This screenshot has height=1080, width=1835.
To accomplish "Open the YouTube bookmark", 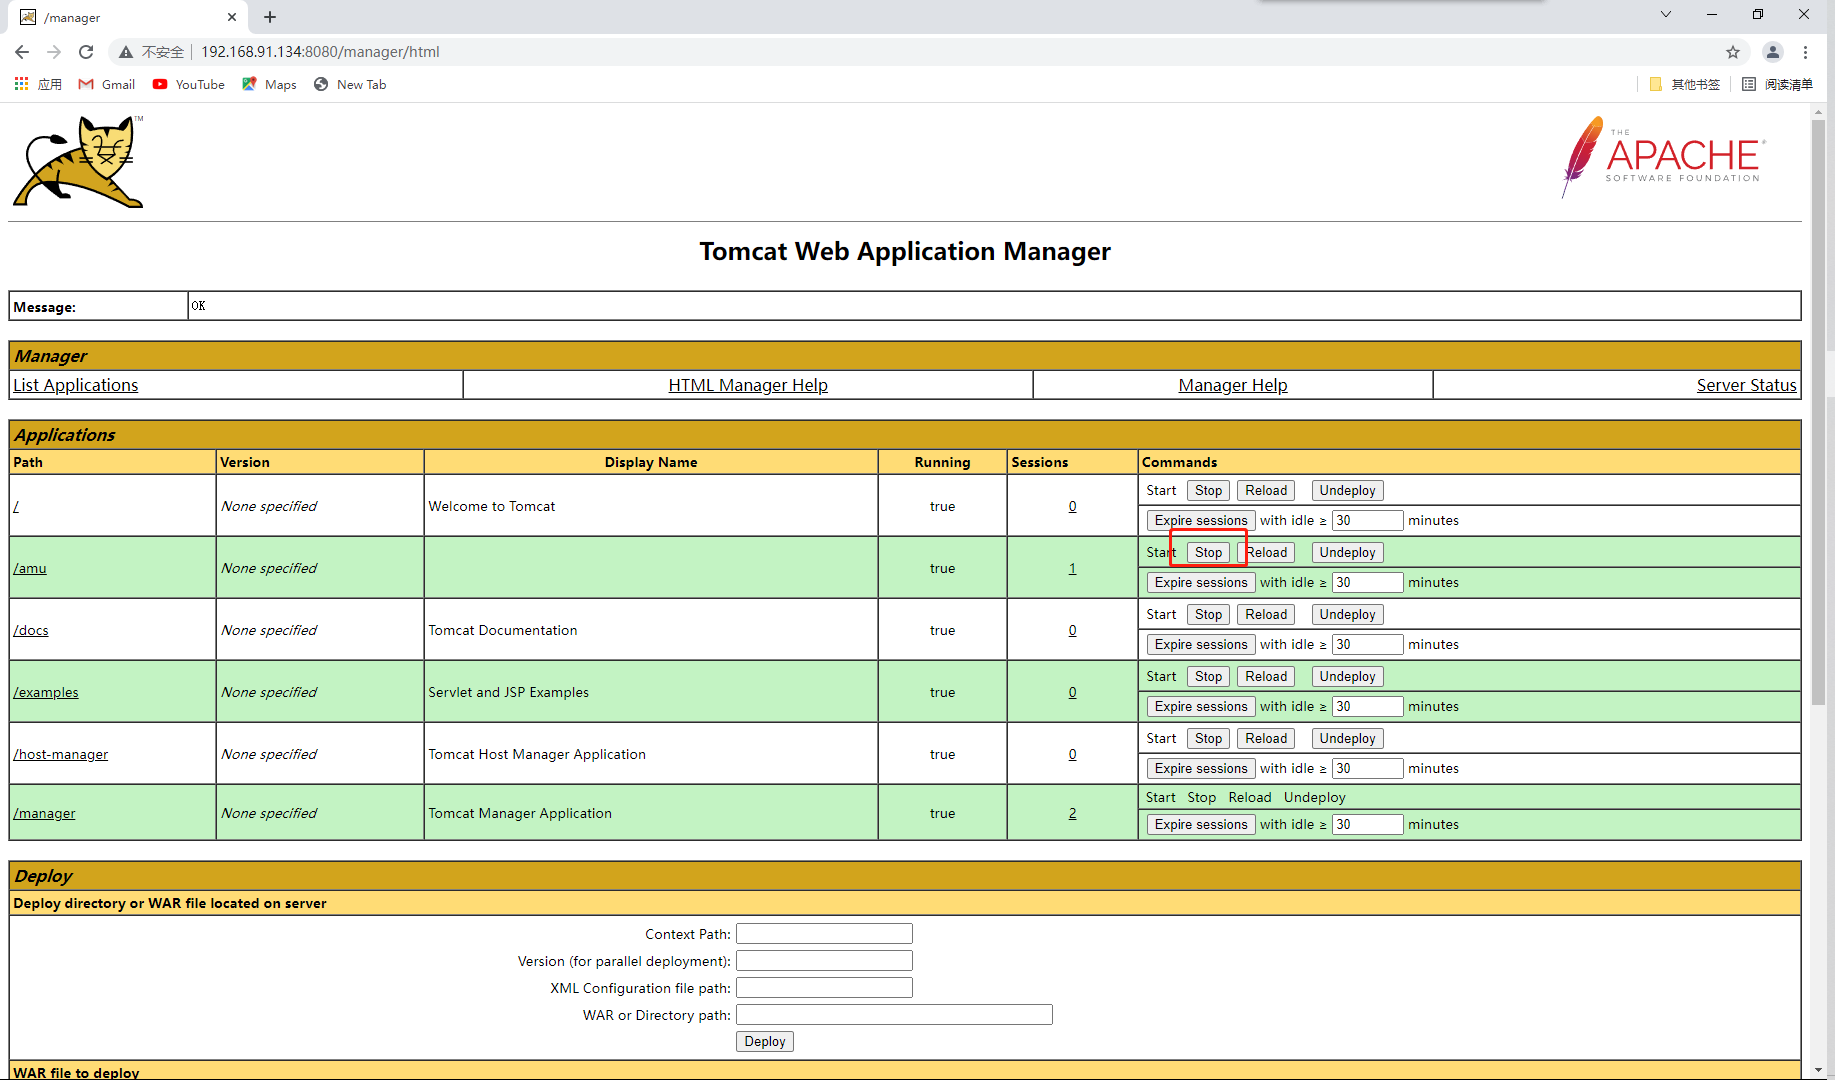I will point(189,84).
